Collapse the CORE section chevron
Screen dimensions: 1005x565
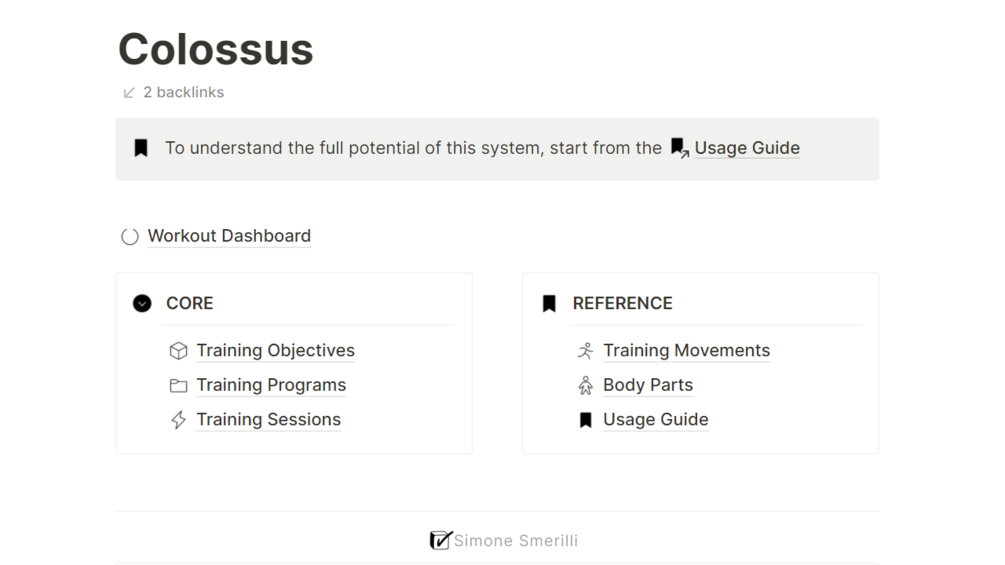coord(142,303)
